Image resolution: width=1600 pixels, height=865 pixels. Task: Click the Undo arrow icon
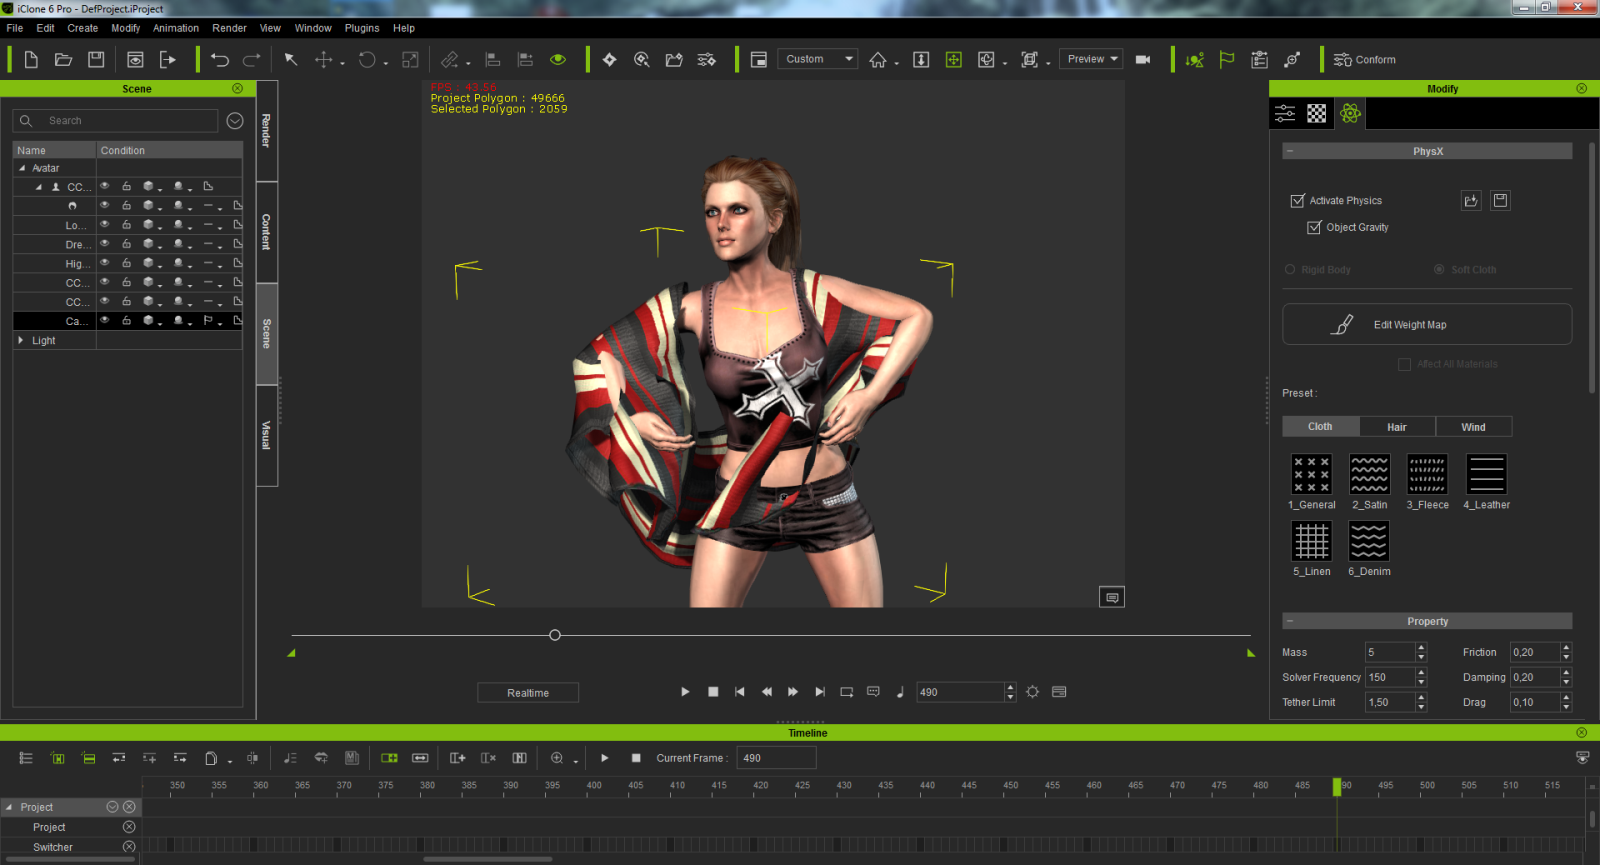pyautogui.click(x=220, y=60)
